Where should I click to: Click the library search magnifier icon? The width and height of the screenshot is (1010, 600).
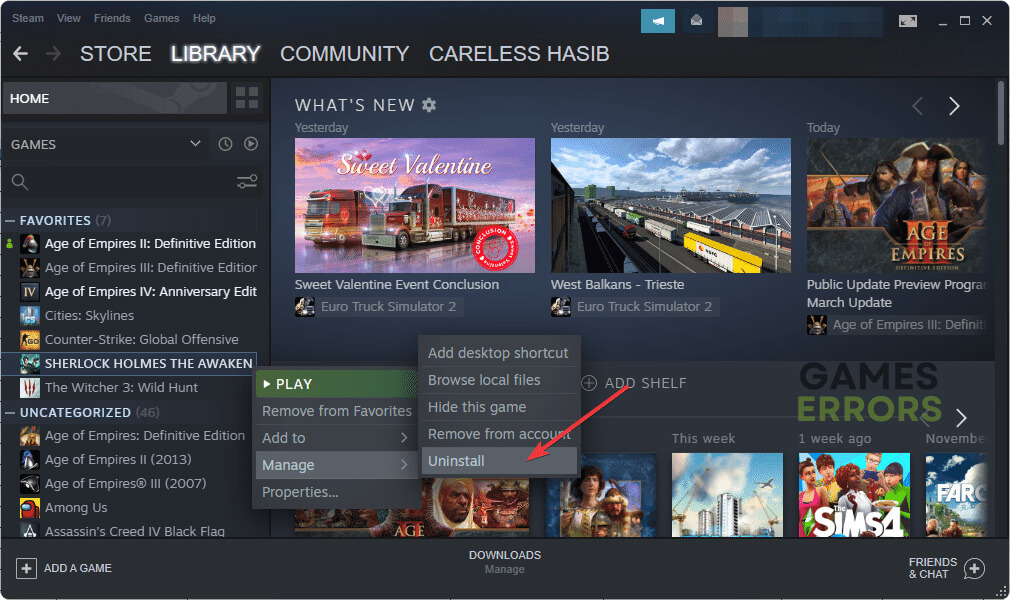(x=20, y=182)
